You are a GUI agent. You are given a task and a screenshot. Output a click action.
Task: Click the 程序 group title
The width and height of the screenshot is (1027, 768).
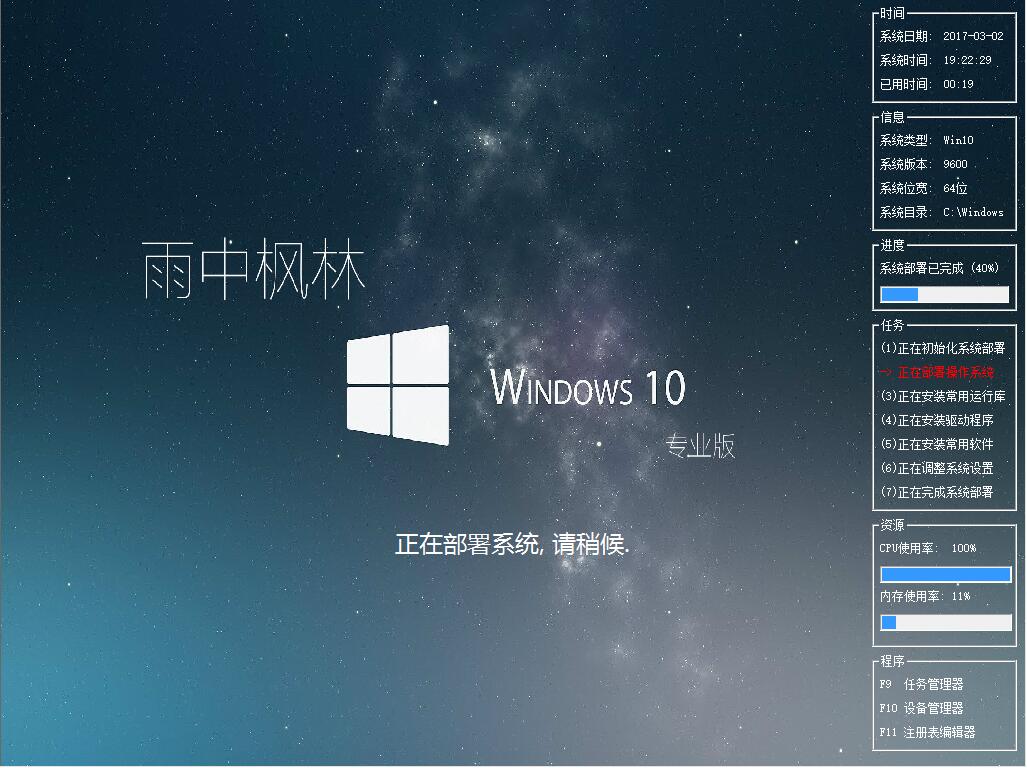[x=892, y=661]
